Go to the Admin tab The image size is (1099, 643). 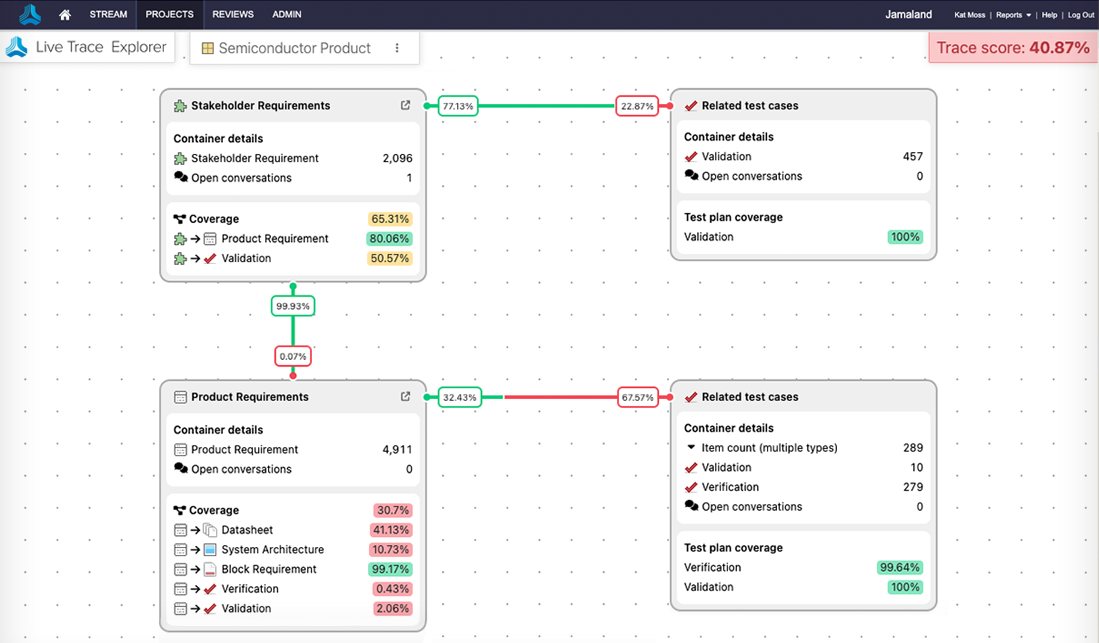coord(287,15)
